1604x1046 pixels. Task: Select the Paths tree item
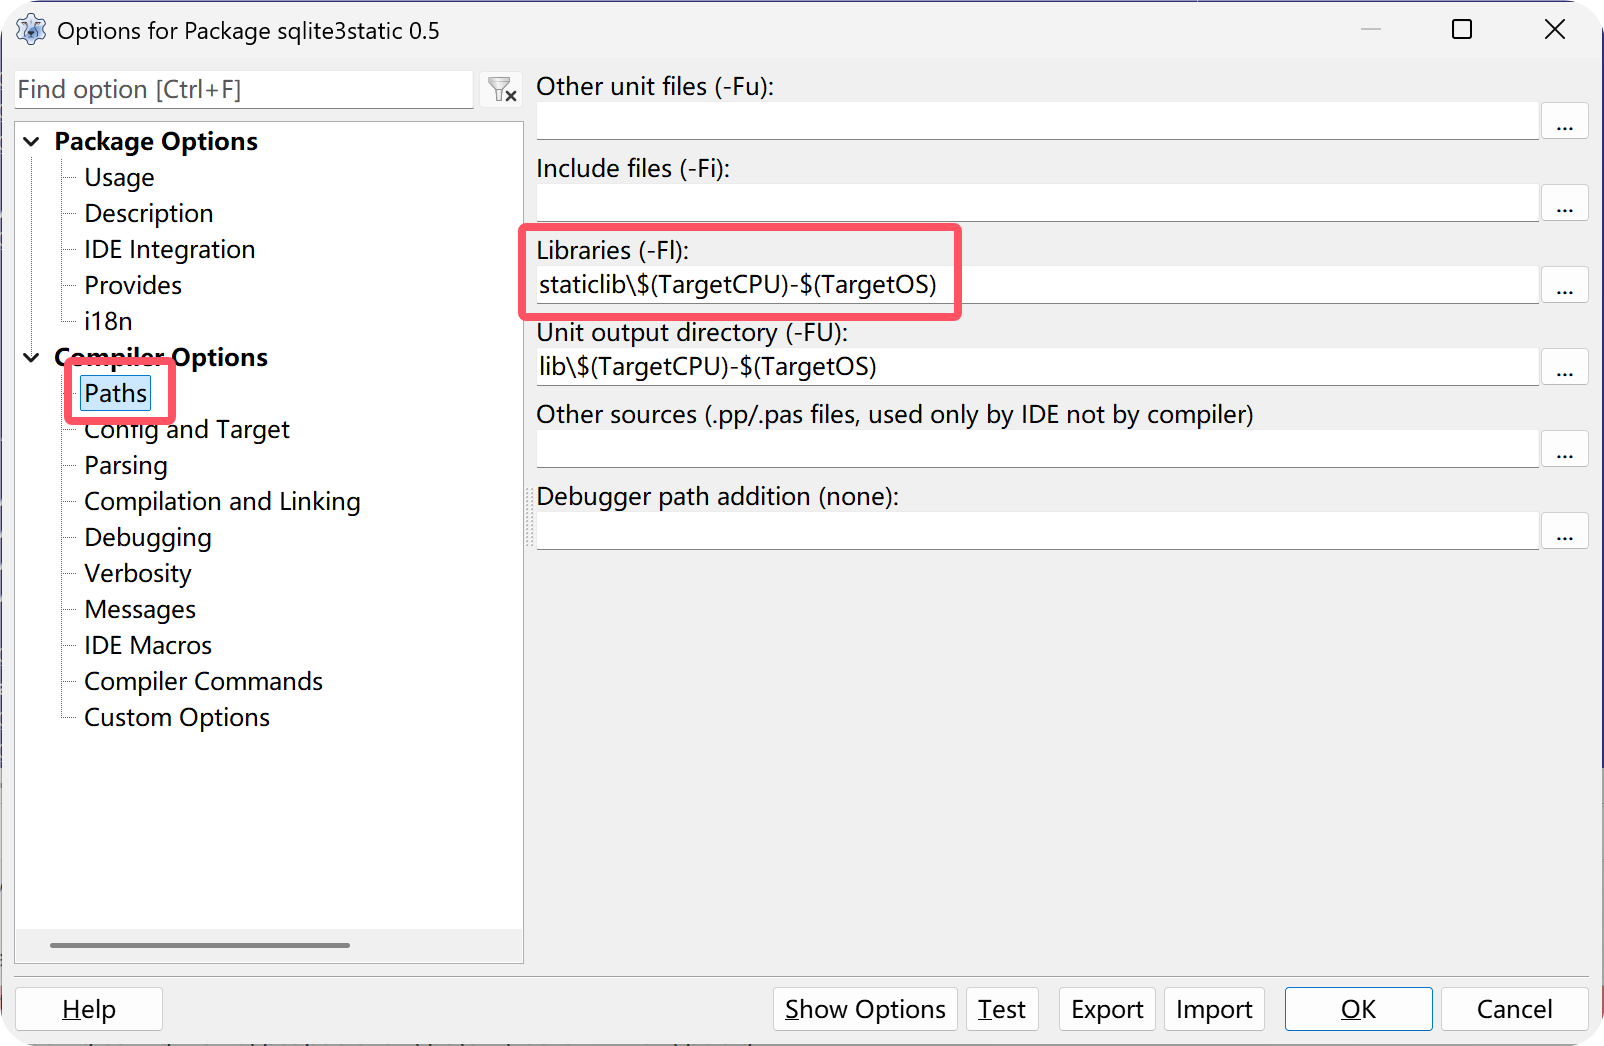pos(116,394)
